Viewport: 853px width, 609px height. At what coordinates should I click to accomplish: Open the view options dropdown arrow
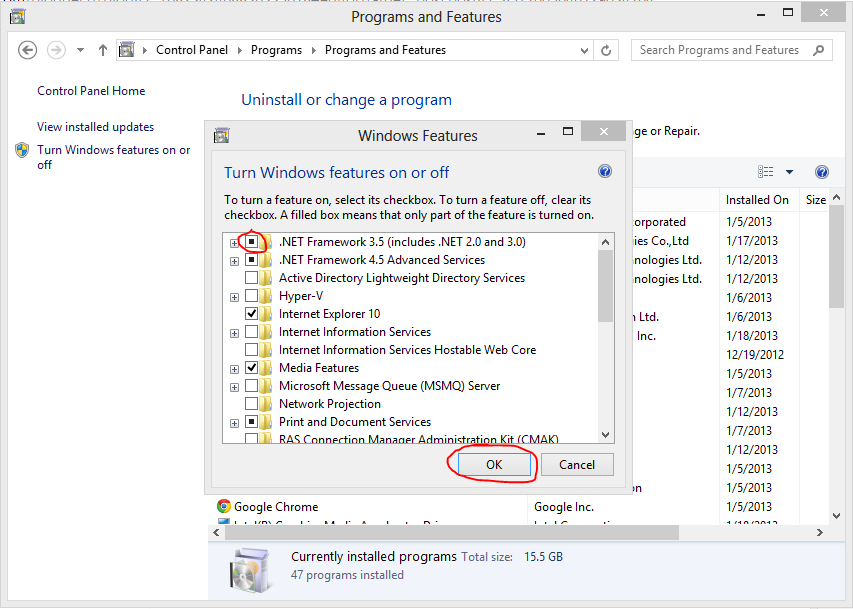pos(789,172)
